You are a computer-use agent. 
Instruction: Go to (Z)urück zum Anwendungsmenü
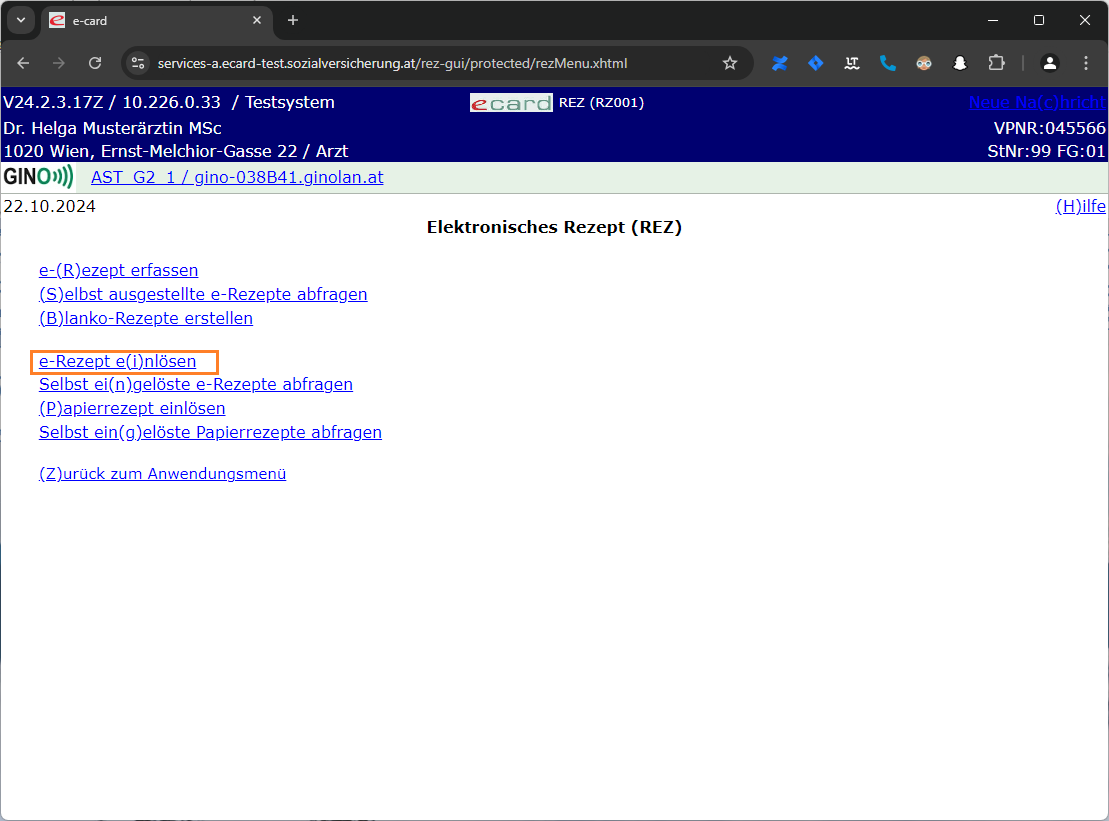point(162,474)
